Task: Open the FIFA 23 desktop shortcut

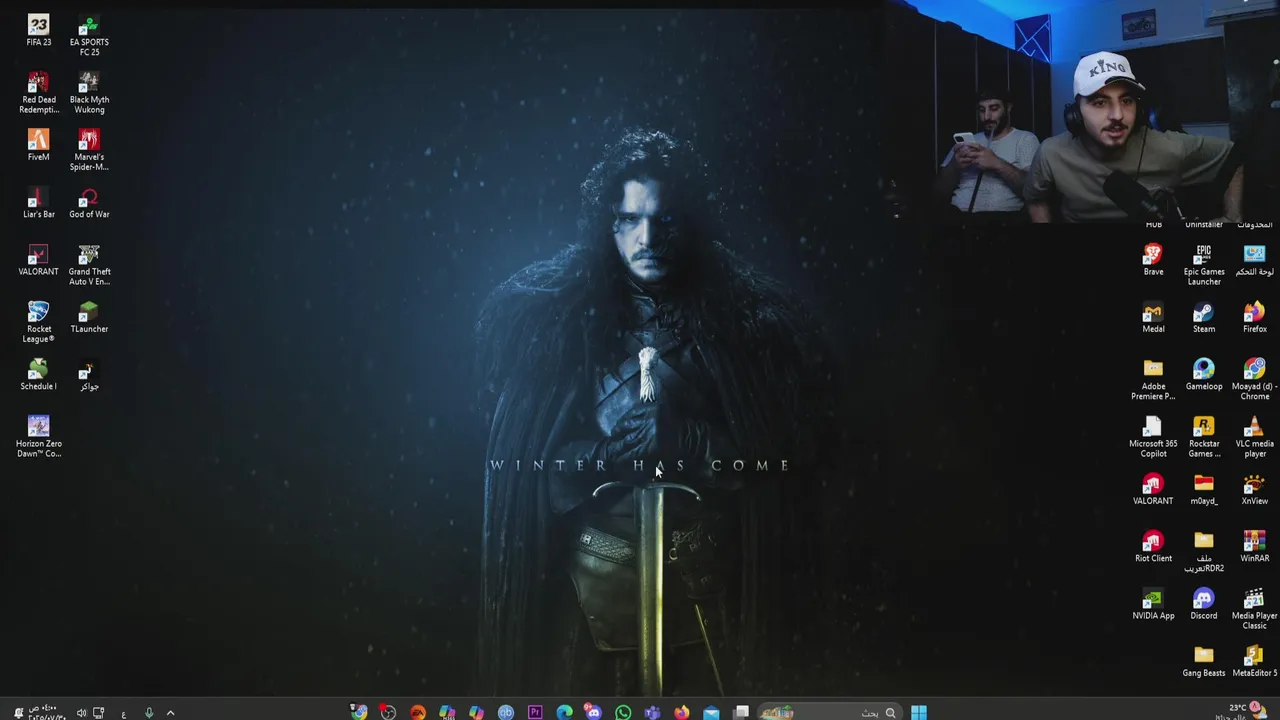Action: tap(38, 30)
